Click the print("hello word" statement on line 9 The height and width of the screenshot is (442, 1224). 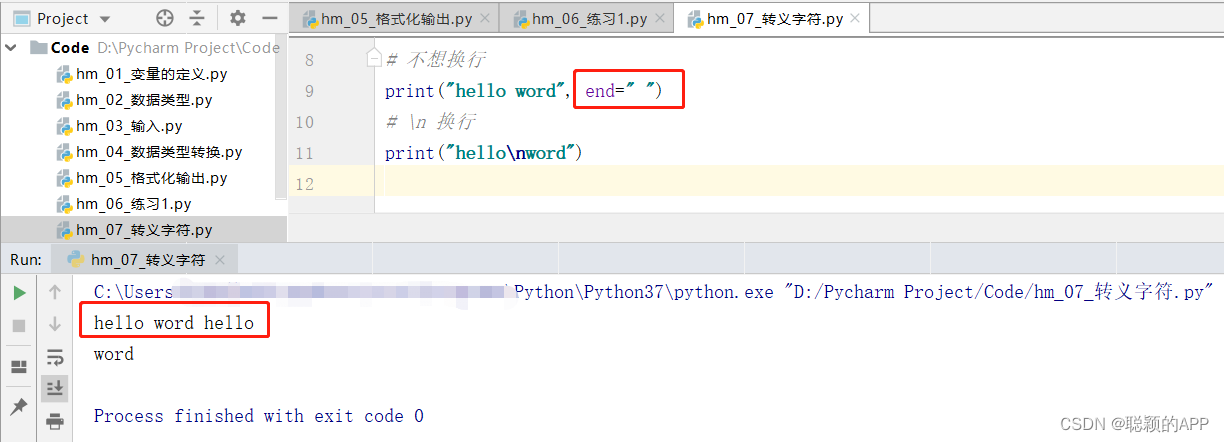click(x=475, y=91)
